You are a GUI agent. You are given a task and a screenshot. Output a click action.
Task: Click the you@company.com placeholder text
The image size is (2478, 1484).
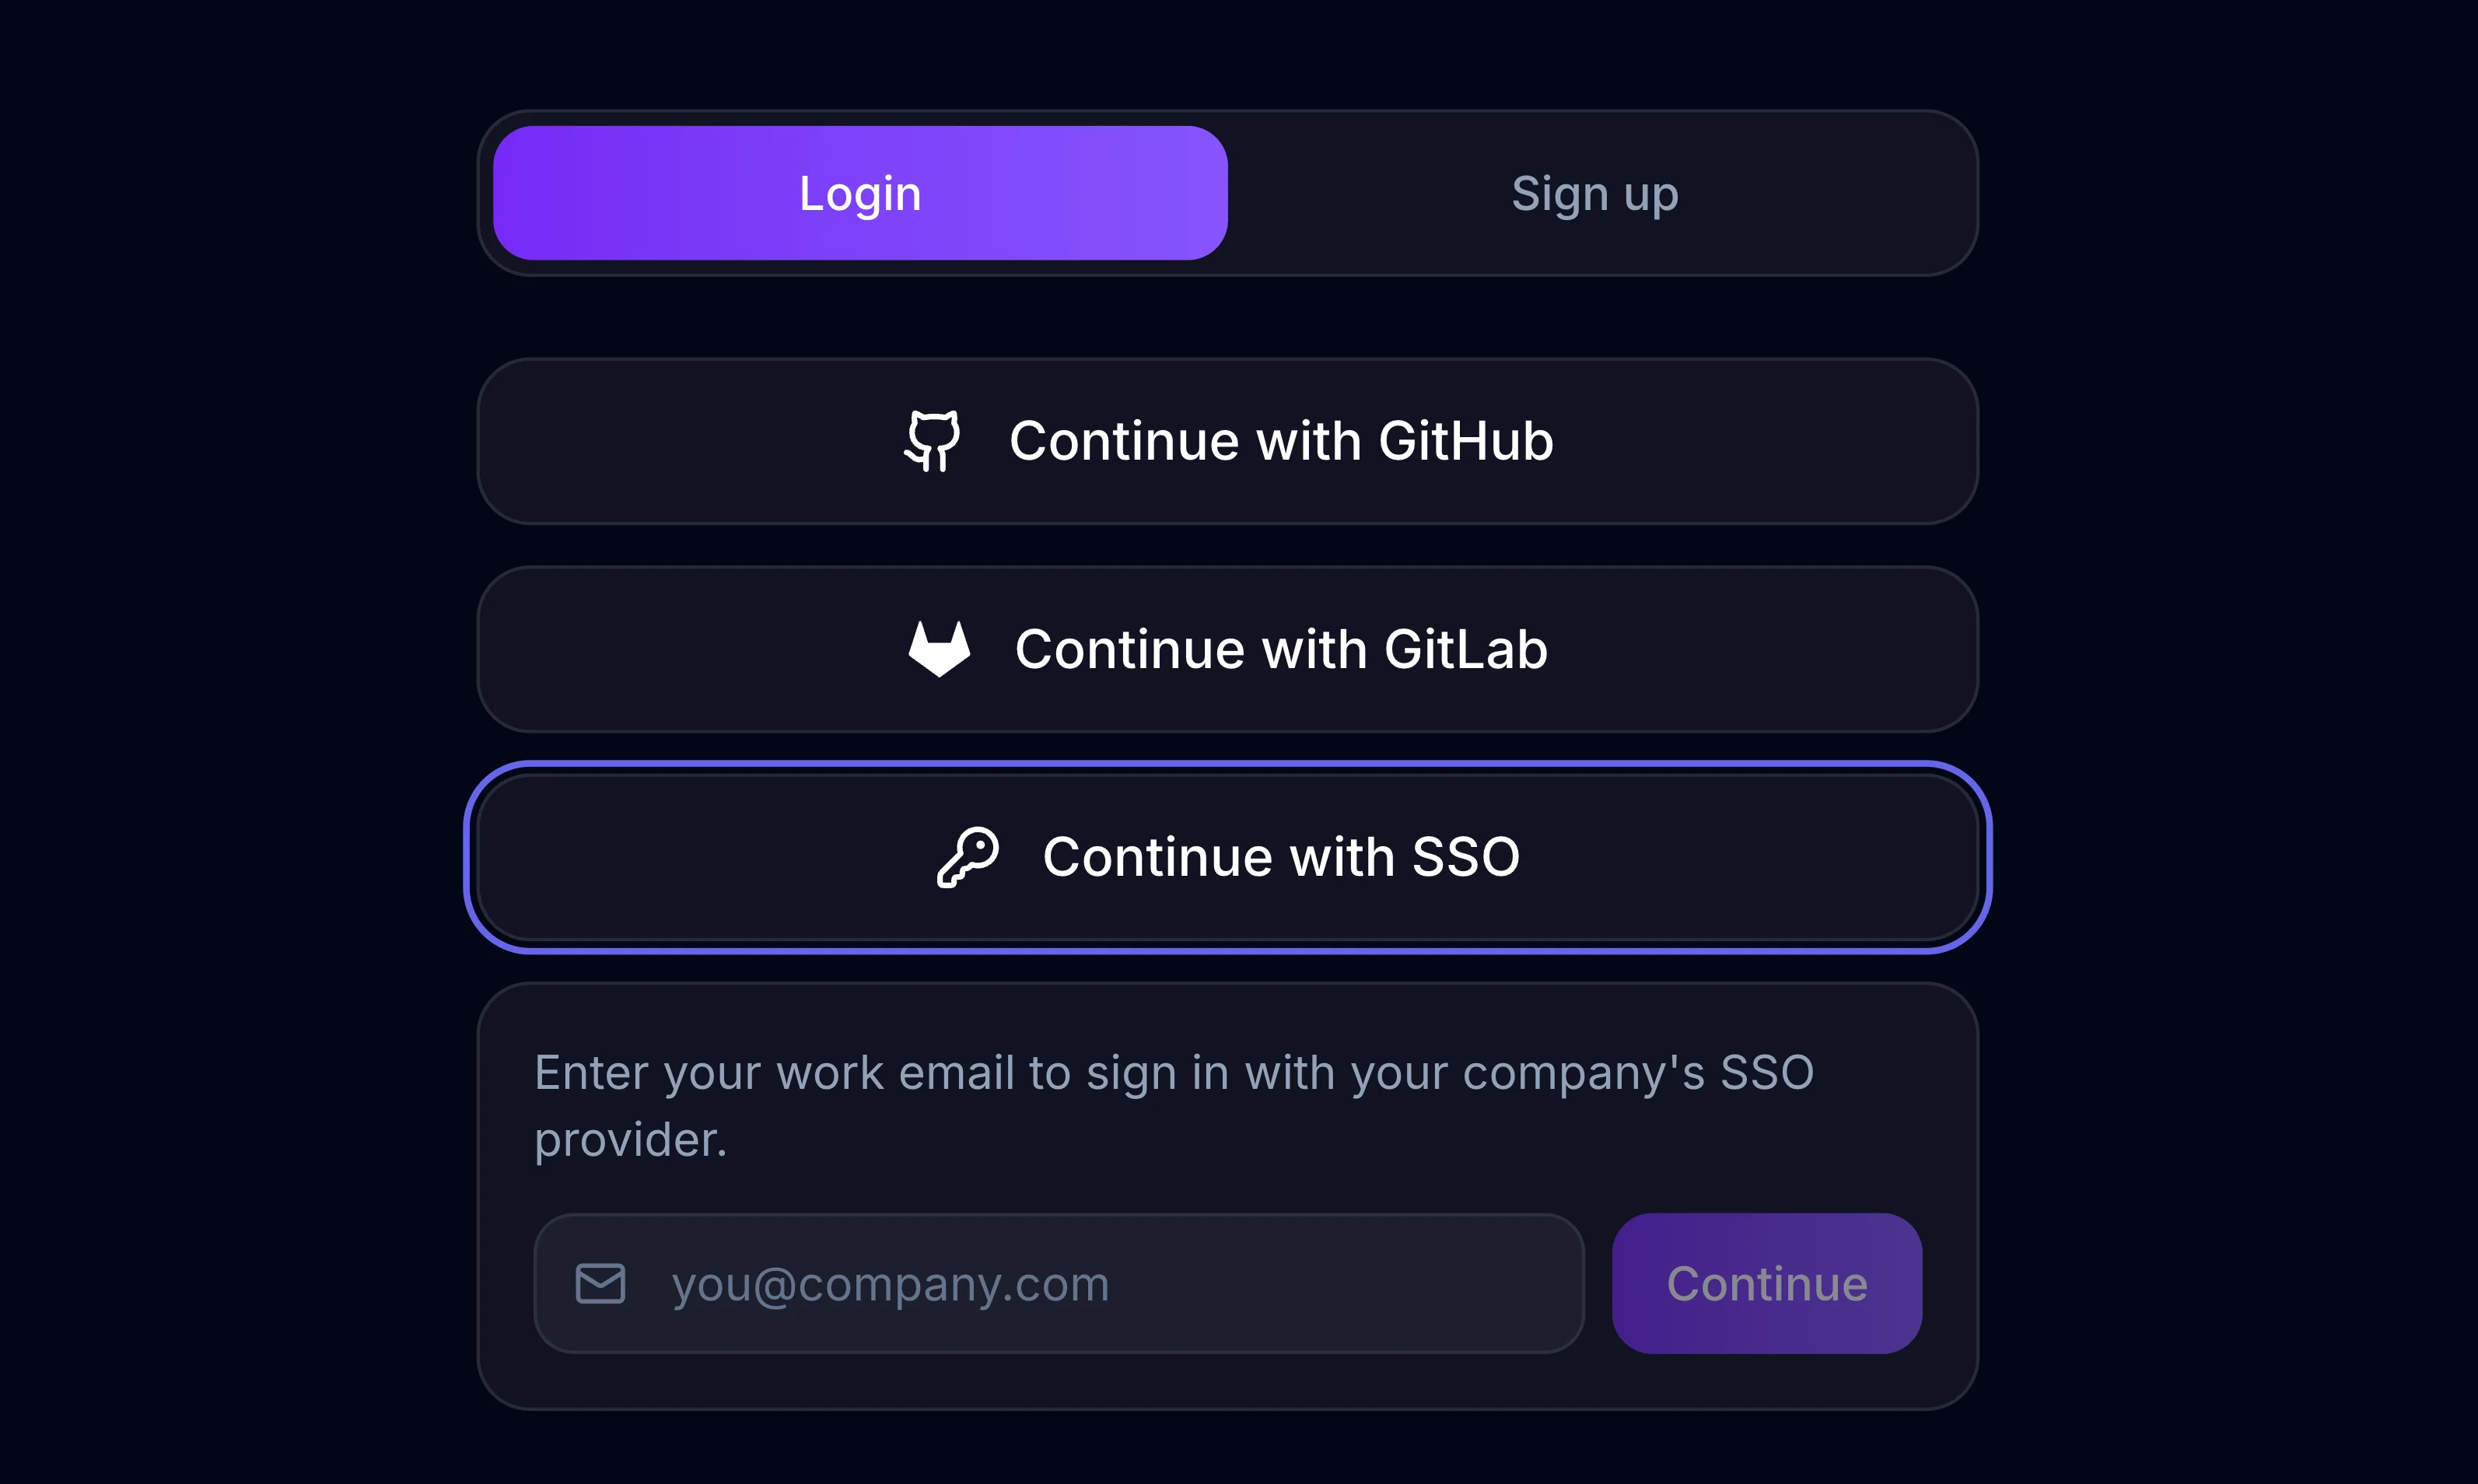[x=890, y=1284]
